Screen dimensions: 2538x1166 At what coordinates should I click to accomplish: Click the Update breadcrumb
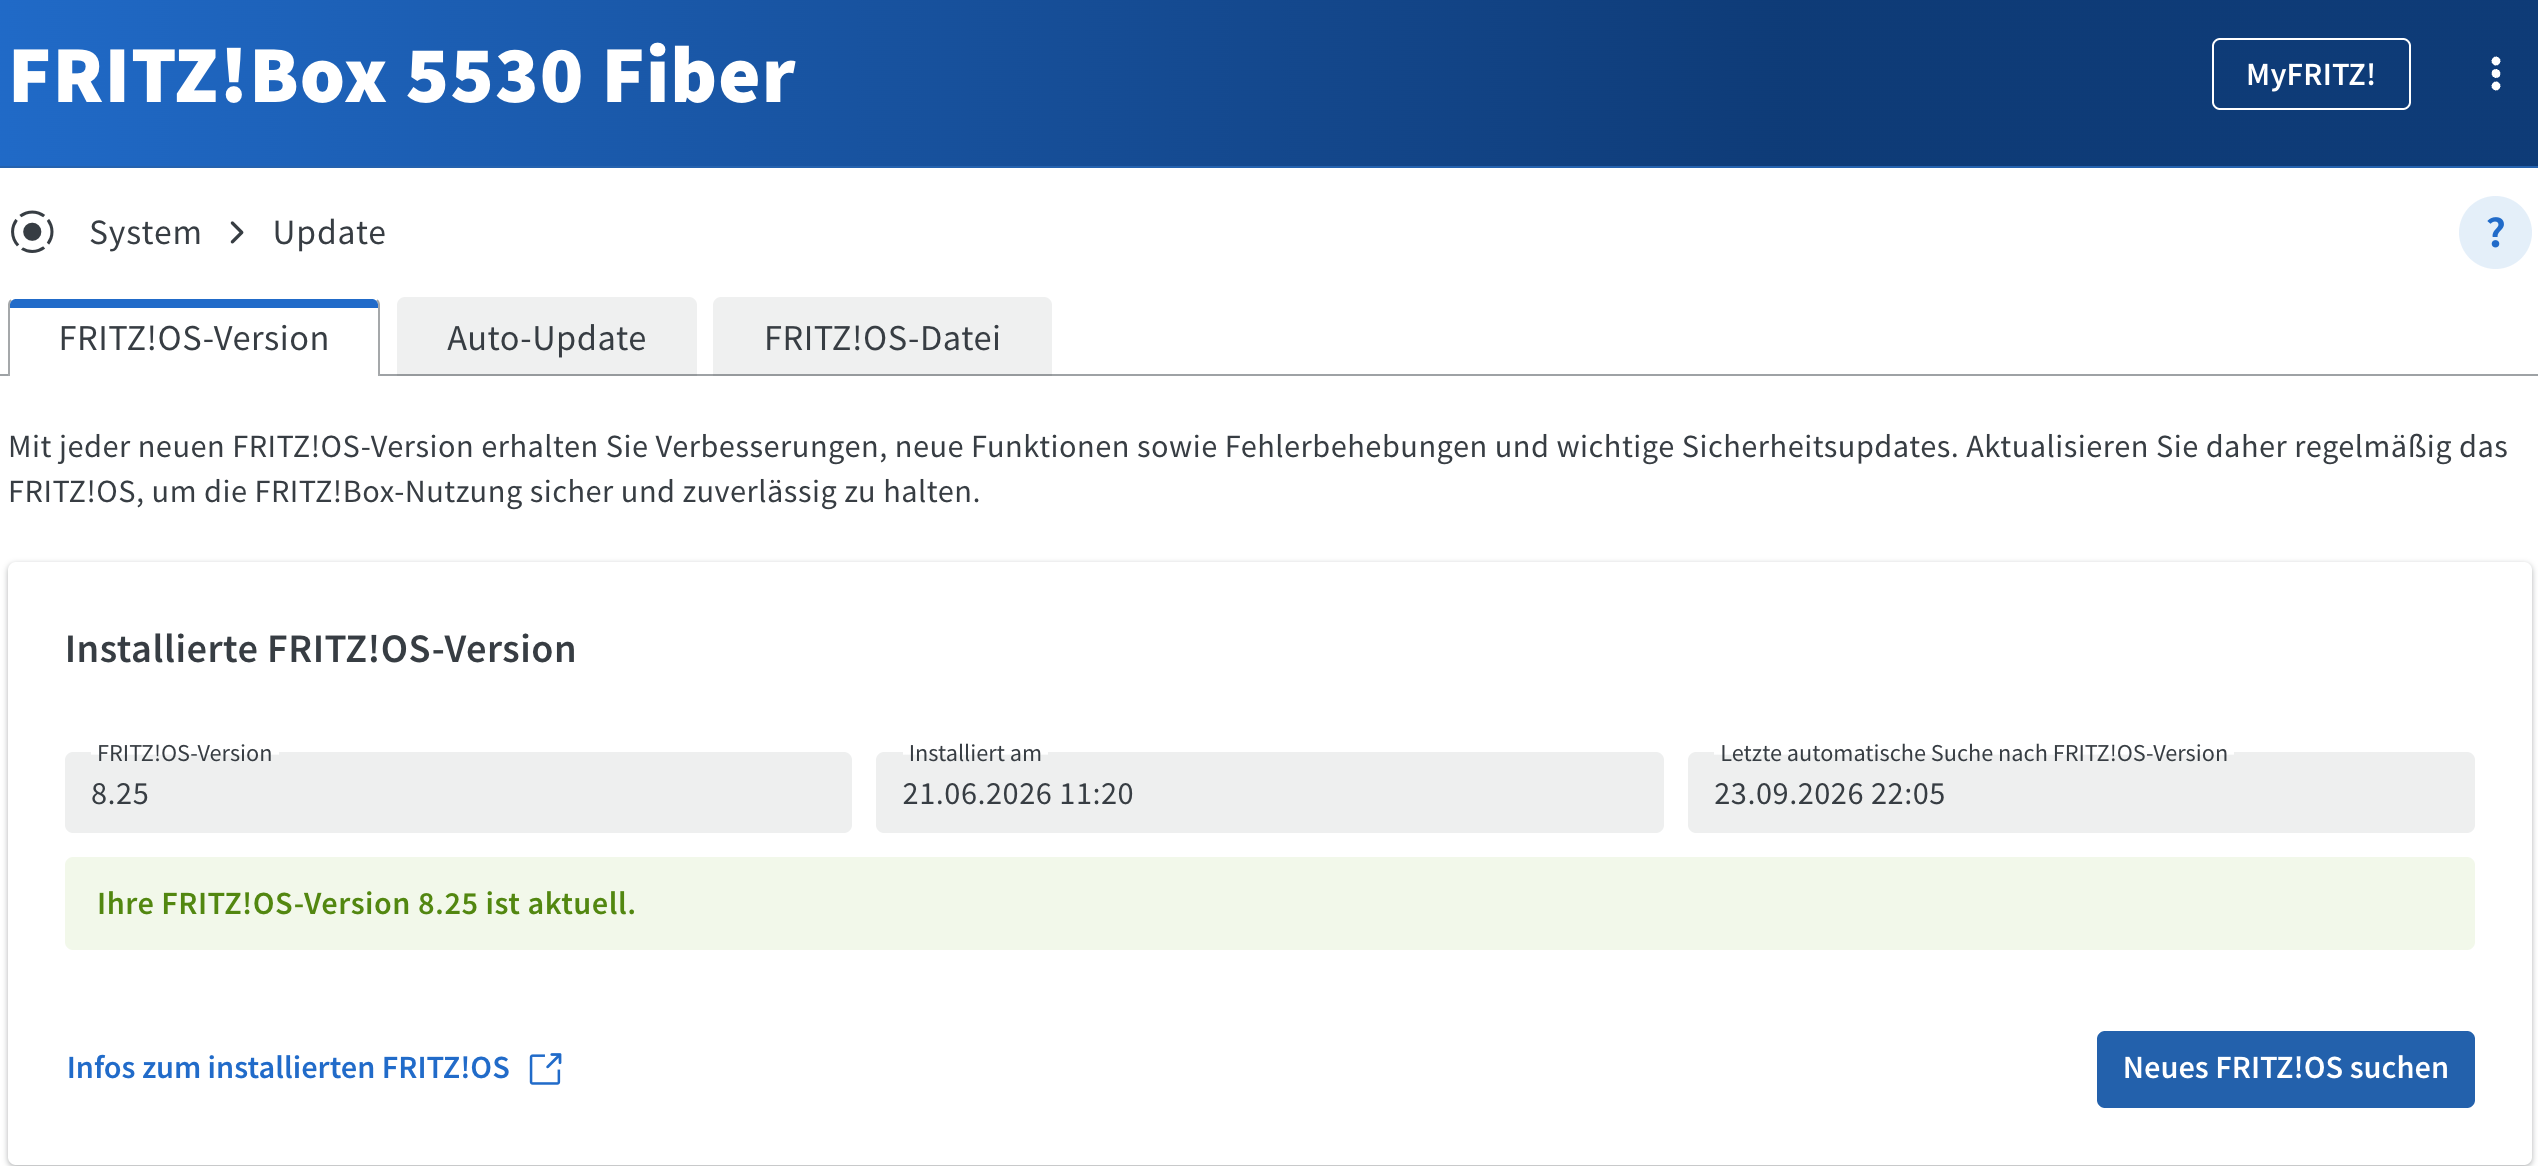pos(329,233)
